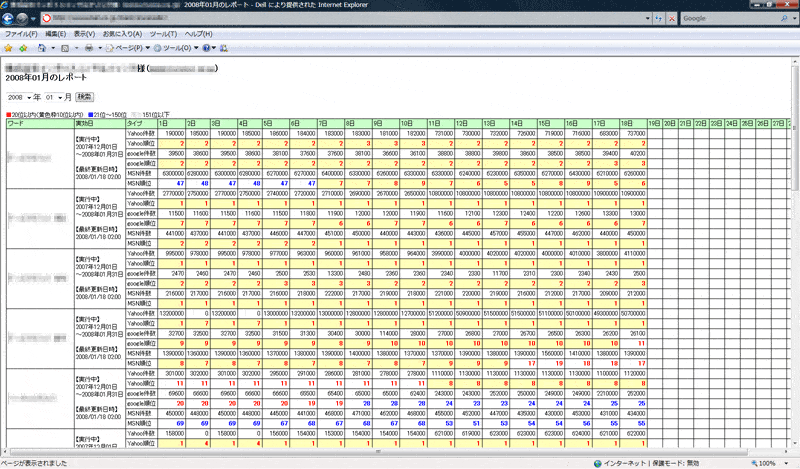Click the page icon in address bar

point(46,18)
